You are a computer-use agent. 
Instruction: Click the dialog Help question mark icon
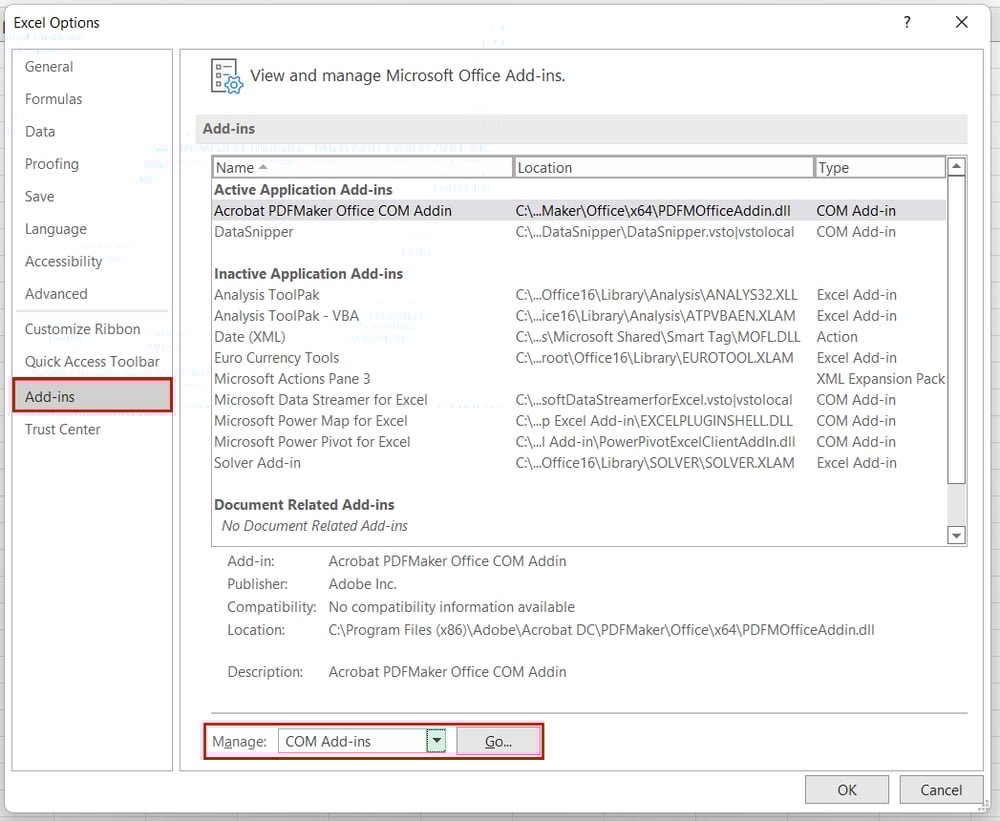907,22
